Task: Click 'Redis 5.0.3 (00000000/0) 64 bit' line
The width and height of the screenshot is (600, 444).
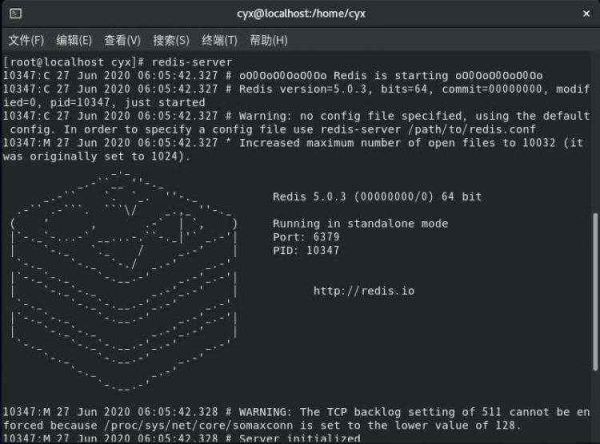Action: click(x=377, y=197)
